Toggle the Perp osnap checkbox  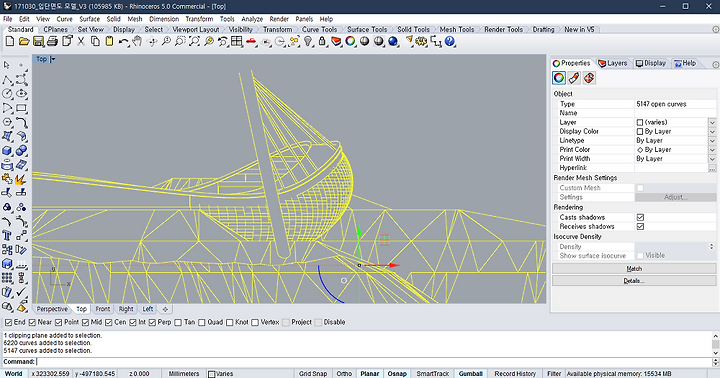[x=152, y=322]
